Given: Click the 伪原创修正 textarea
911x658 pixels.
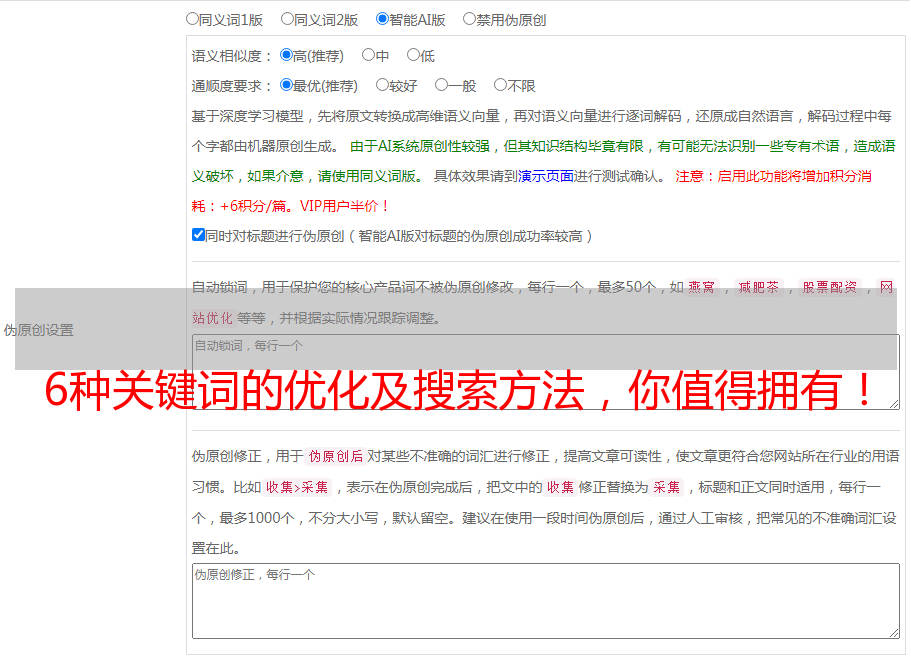Looking at the screenshot, I should (546, 601).
